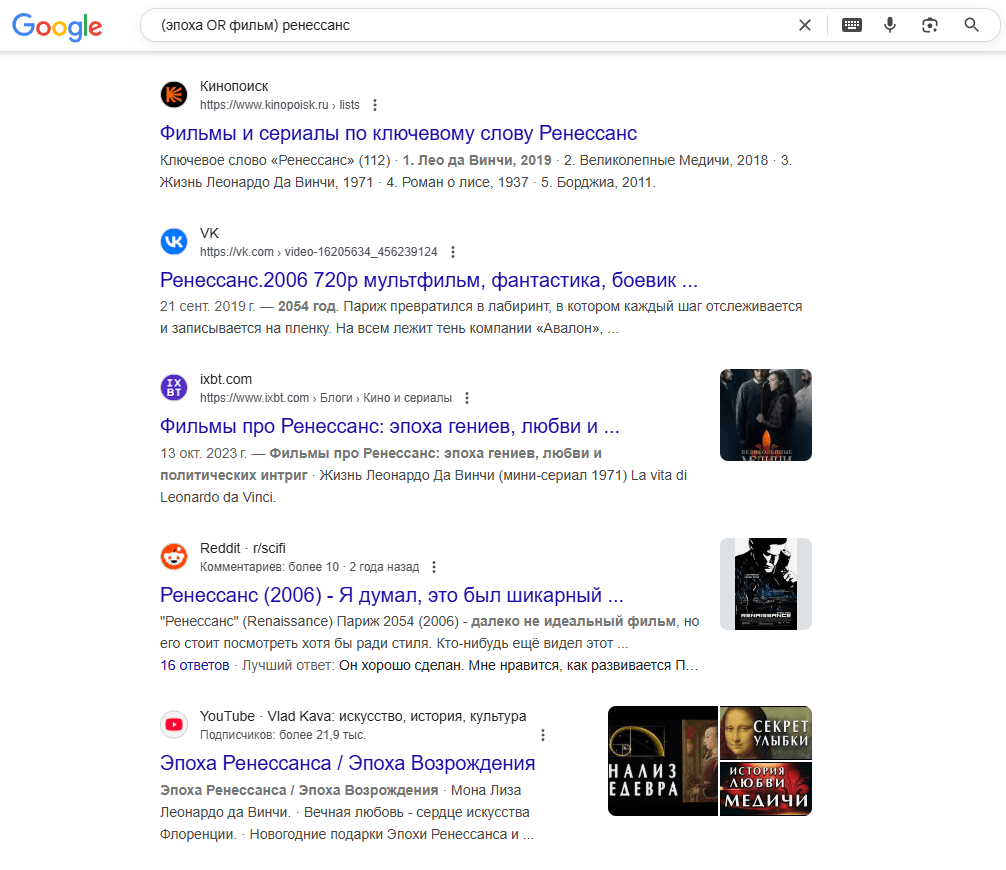
Task: Open the 16 ответов link
Action: (194, 665)
